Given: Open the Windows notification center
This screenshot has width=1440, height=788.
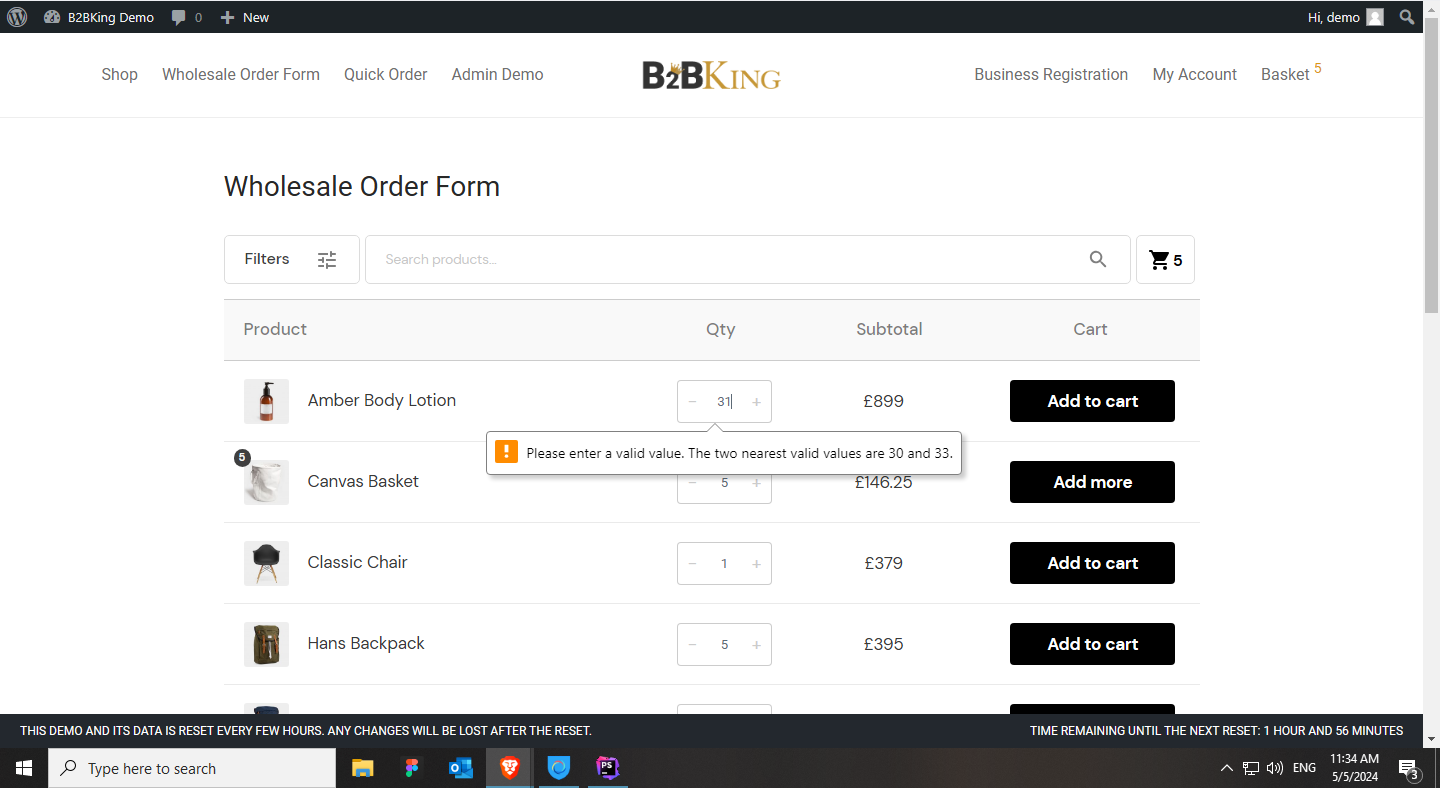Looking at the screenshot, I should click(x=1409, y=768).
